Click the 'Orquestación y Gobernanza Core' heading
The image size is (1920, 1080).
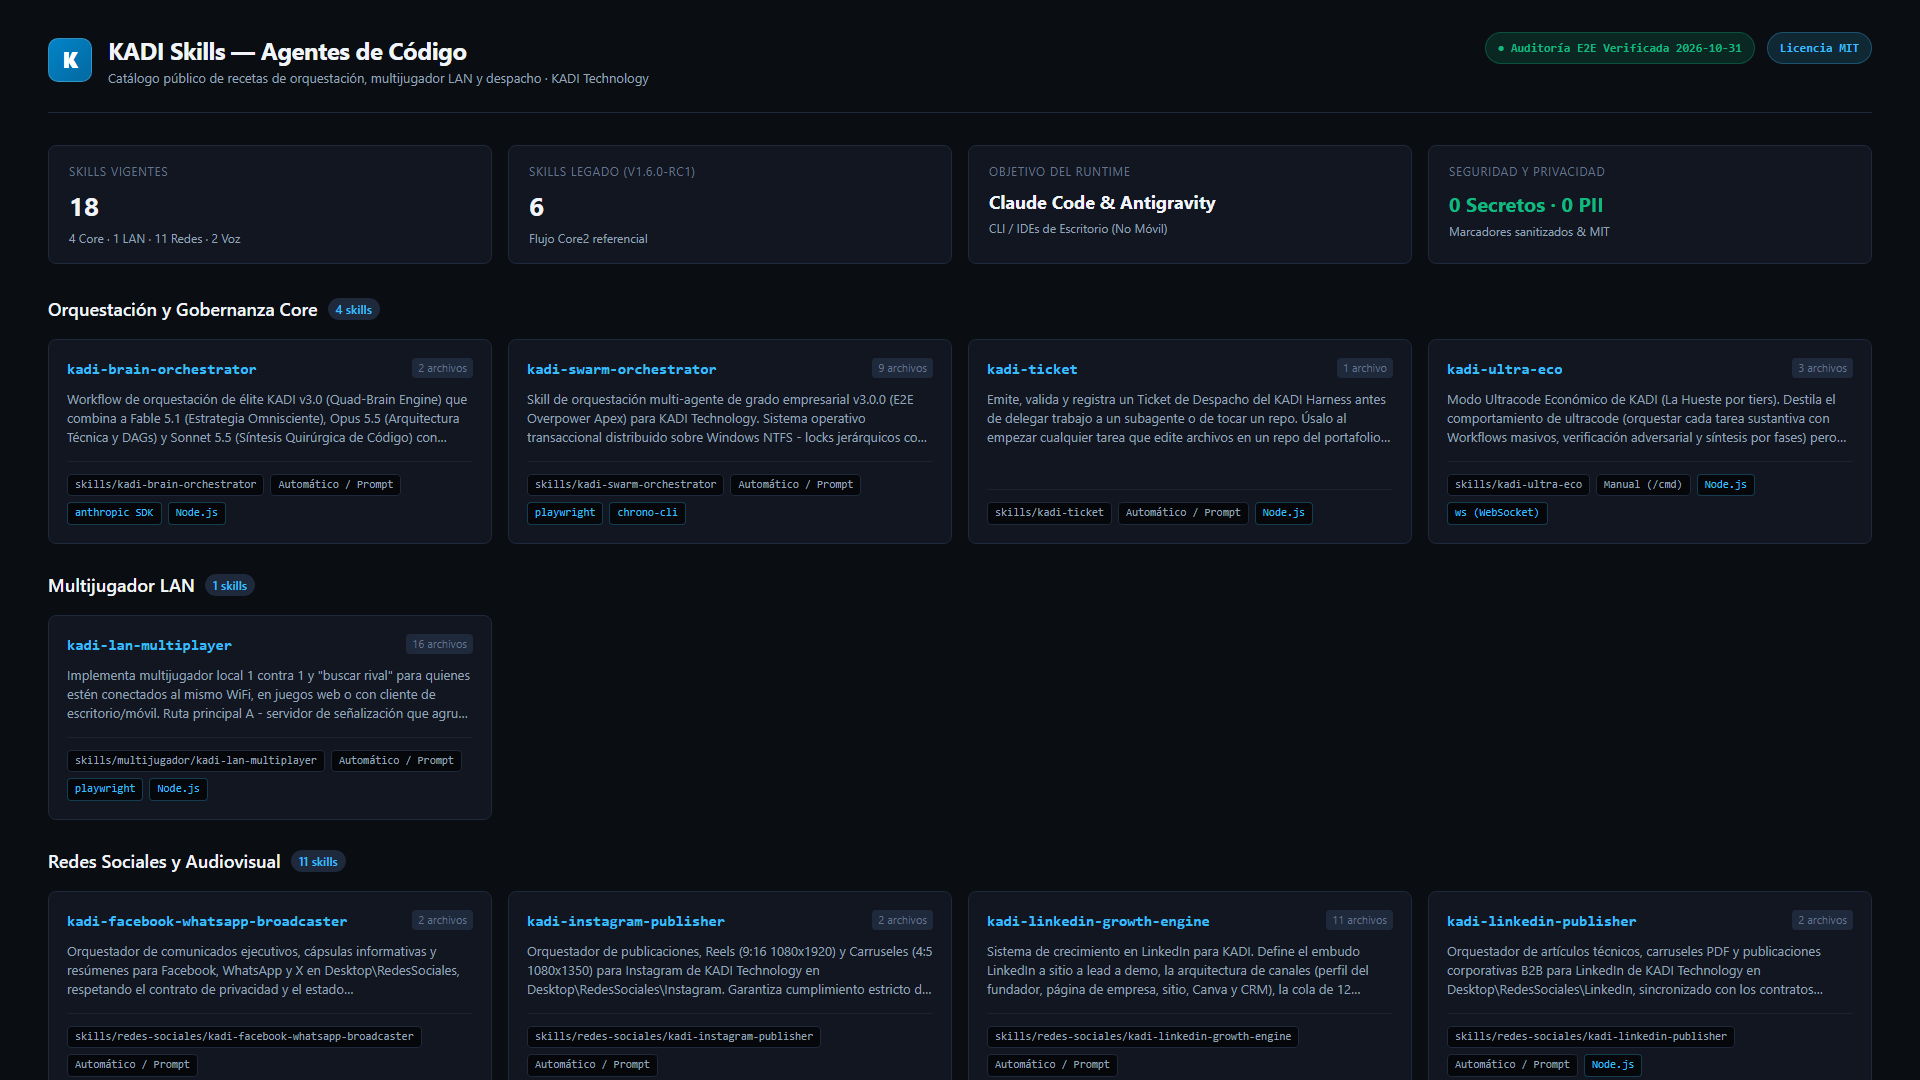click(x=183, y=310)
